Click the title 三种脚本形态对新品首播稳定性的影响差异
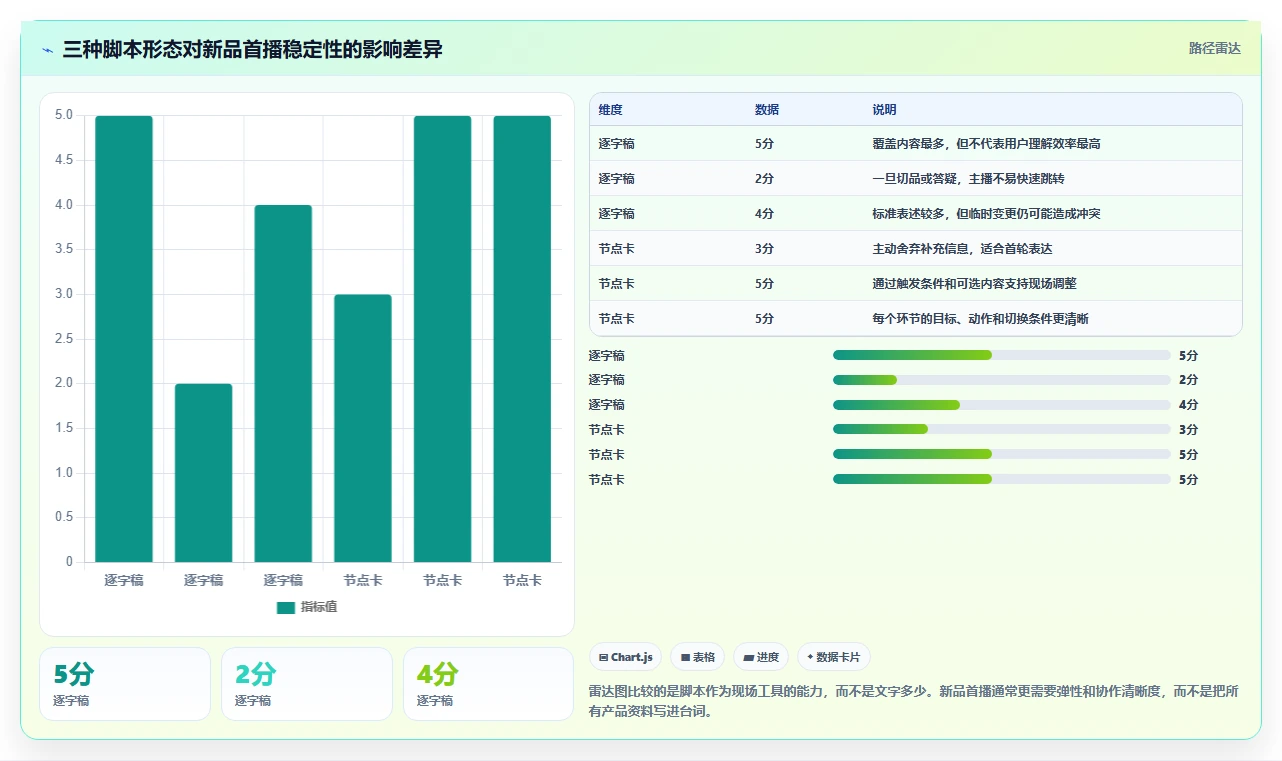This screenshot has height=761, width=1282. point(252,49)
